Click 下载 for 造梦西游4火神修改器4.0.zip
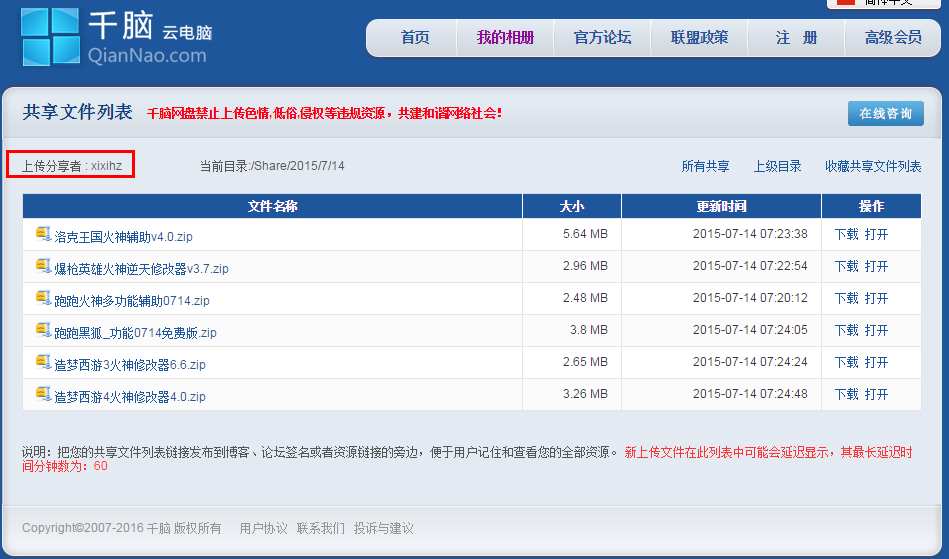The width and height of the screenshot is (949, 559). [846, 394]
